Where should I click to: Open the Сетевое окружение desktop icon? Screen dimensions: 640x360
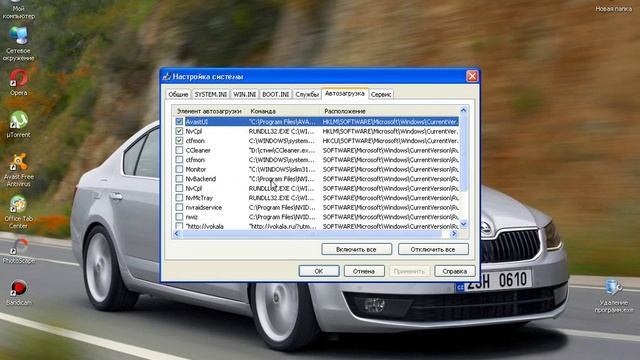[18, 44]
